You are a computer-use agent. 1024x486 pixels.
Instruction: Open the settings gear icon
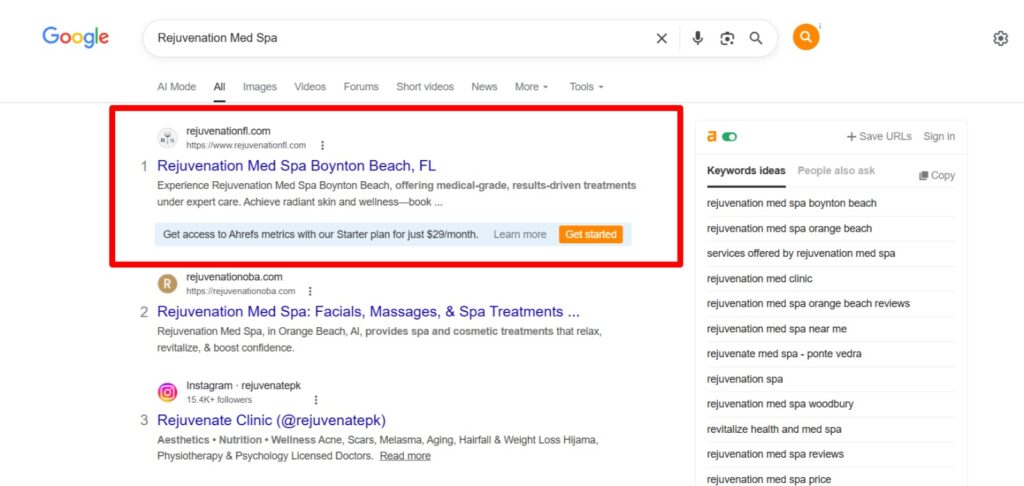(x=1000, y=38)
